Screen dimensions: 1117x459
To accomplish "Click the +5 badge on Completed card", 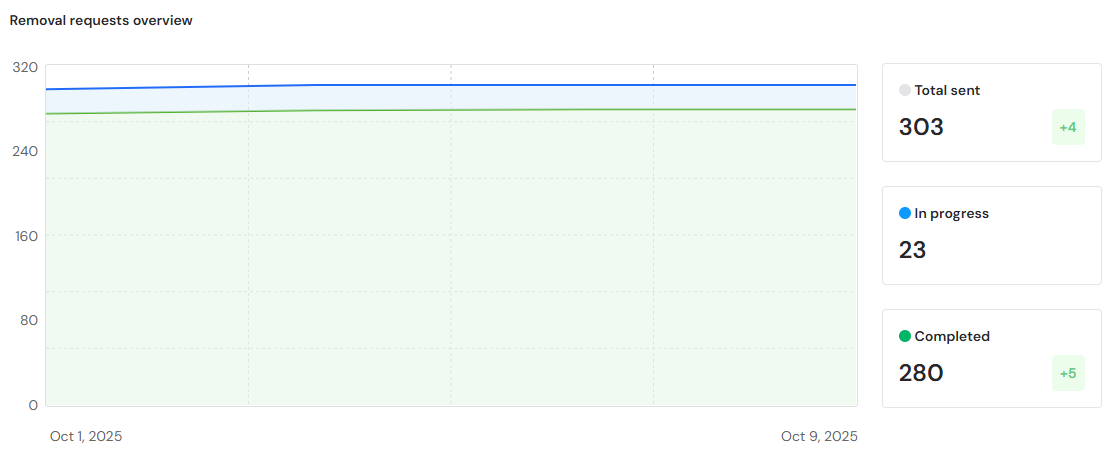I will coord(1068,373).
